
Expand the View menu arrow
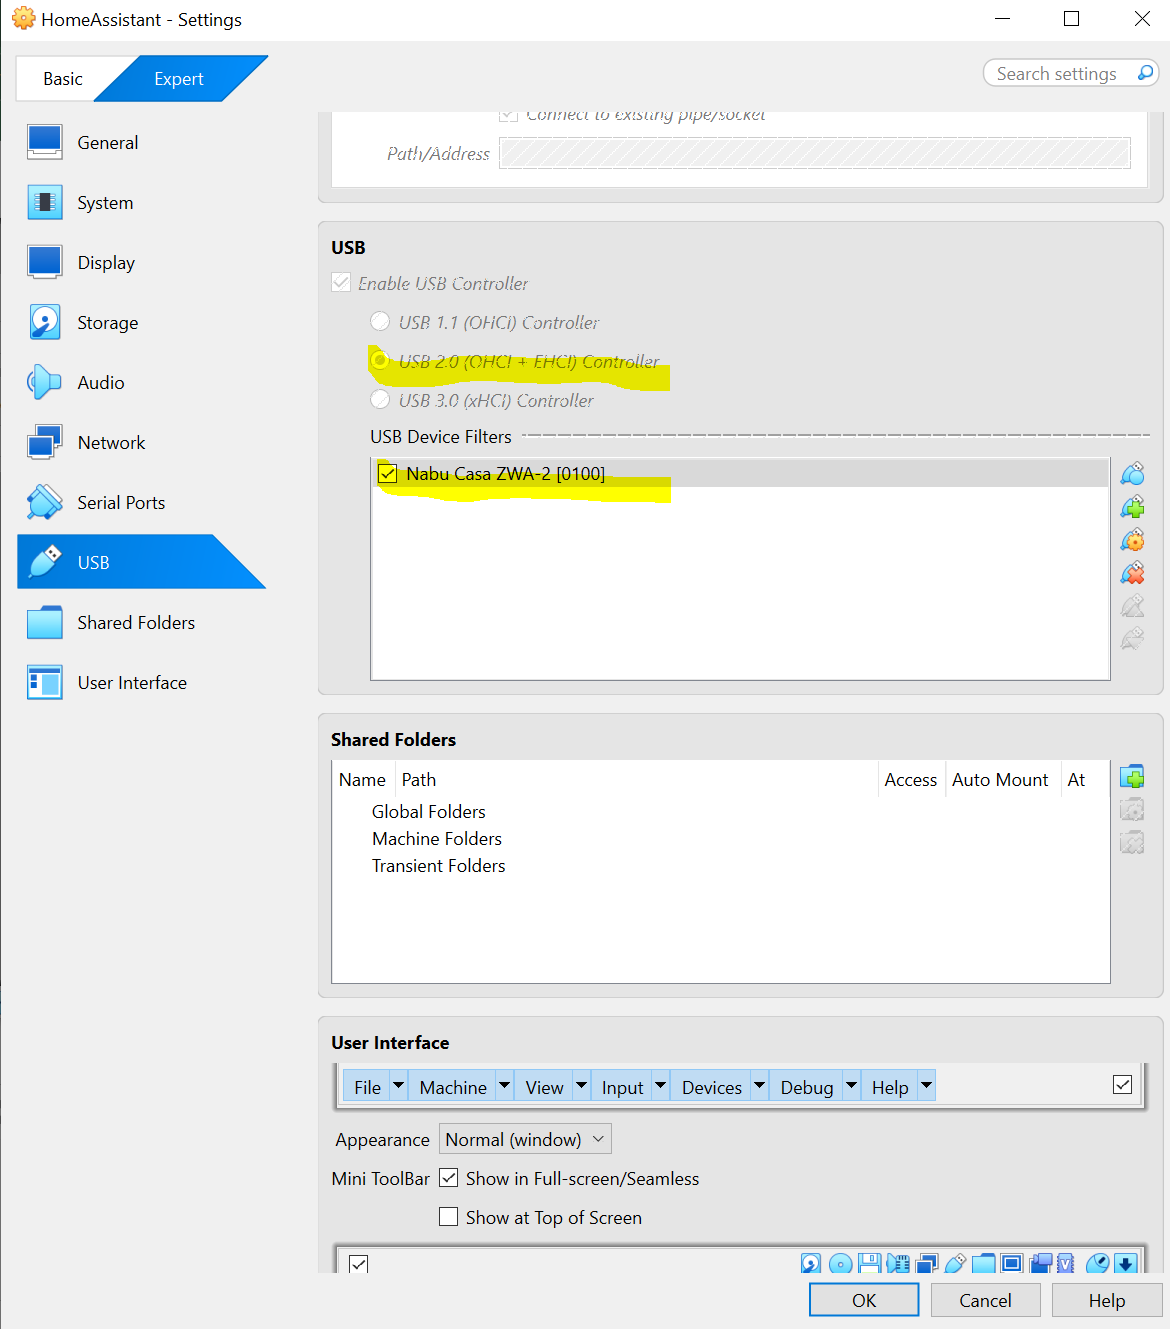click(x=581, y=1085)
